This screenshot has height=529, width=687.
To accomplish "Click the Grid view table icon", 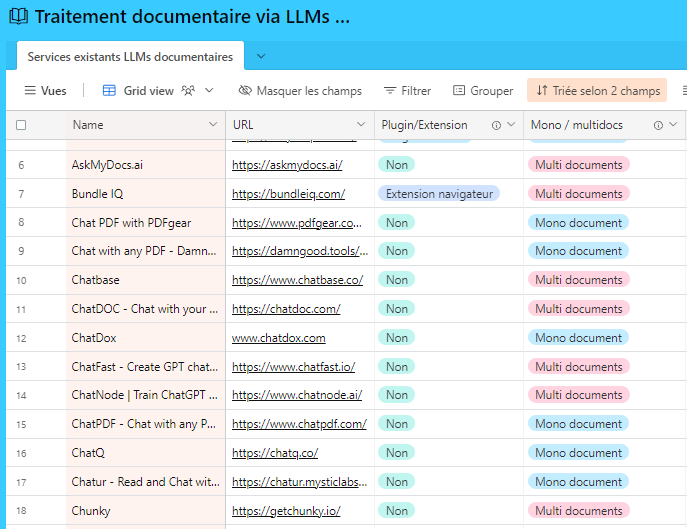I will coord(109,91).
